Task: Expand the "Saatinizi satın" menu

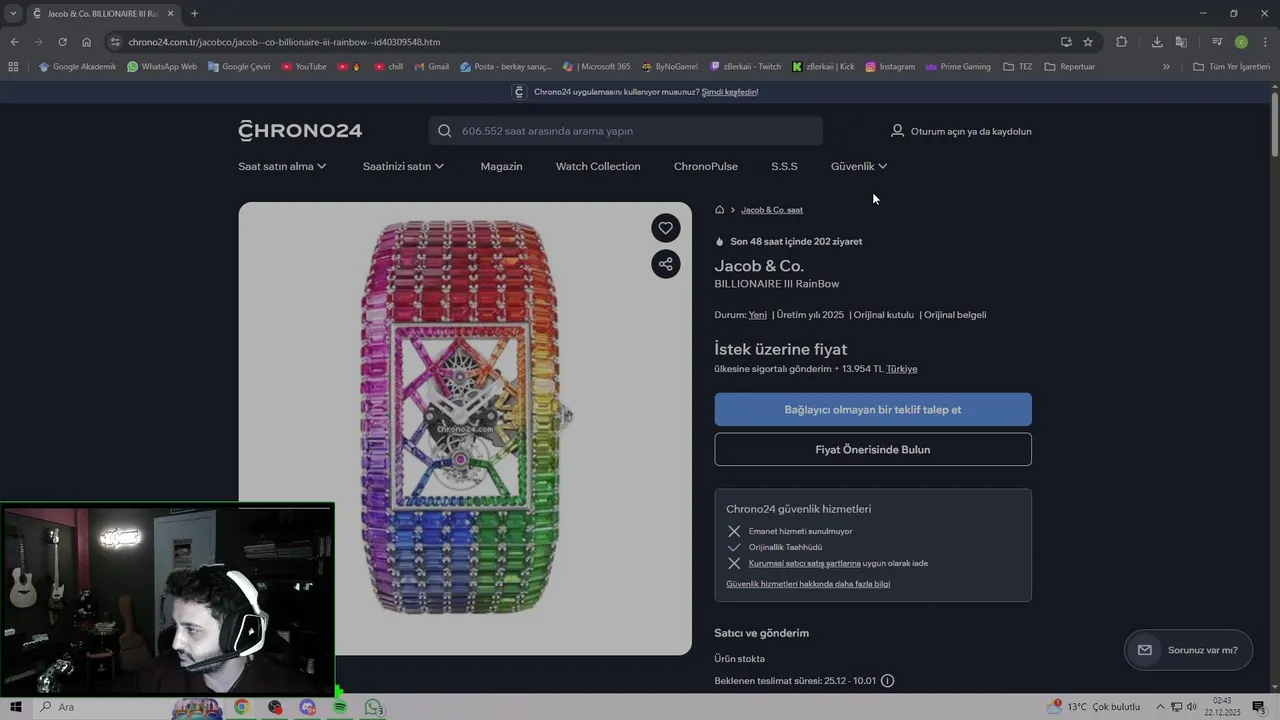Action: pos(403,166)
